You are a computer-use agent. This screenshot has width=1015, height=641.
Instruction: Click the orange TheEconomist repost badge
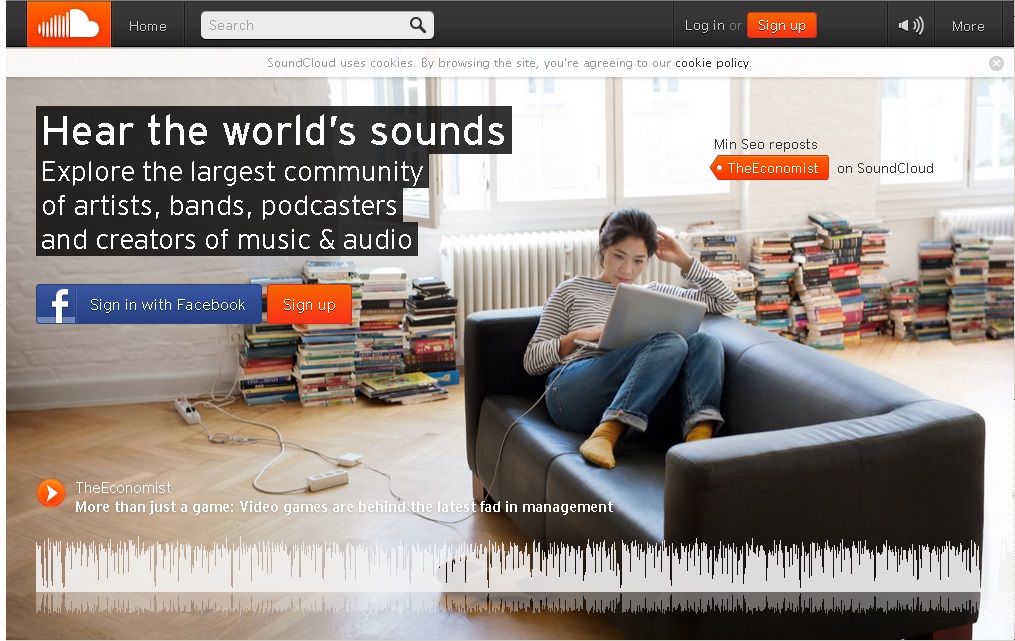[768, 168]
